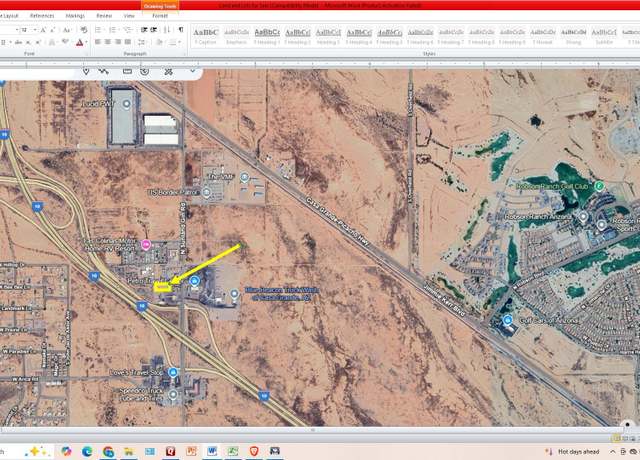
Task: Click the Sort button in Paragraph group
Action: [167, 30]
